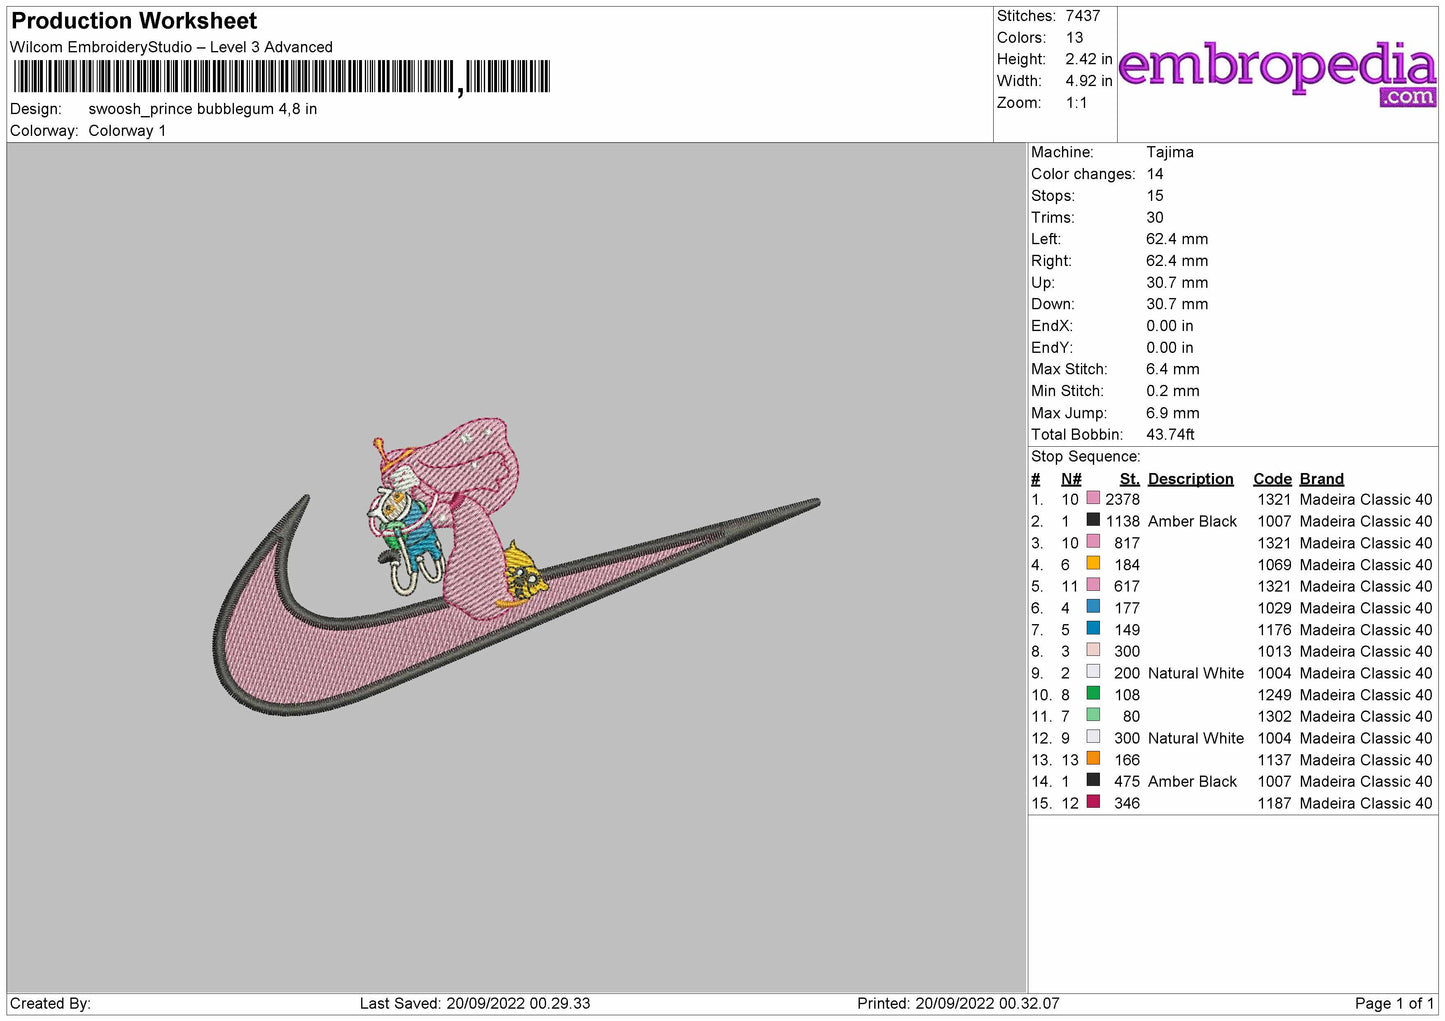
Task: Click the light green swatch with code 1302
Action: tap(1093, 715)
